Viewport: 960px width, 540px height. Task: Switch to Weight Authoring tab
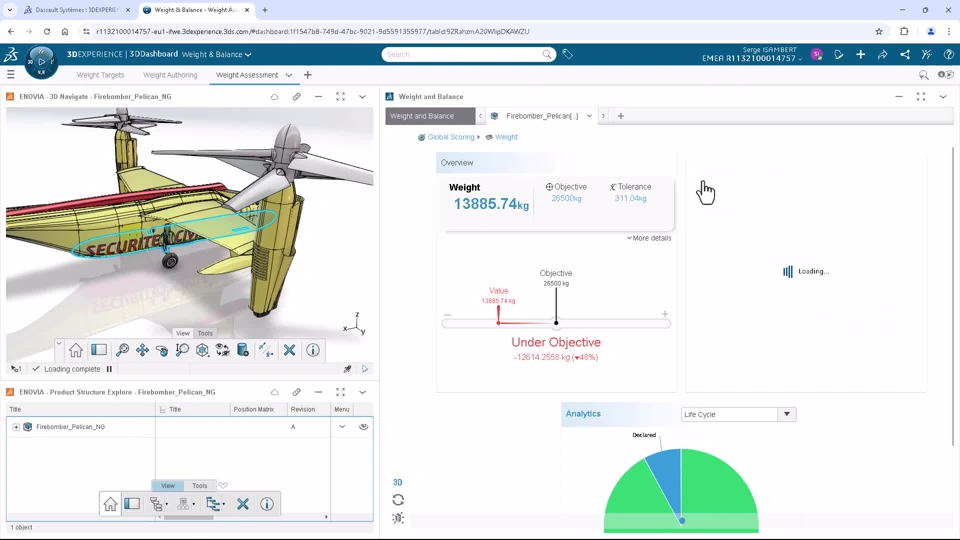170,75
